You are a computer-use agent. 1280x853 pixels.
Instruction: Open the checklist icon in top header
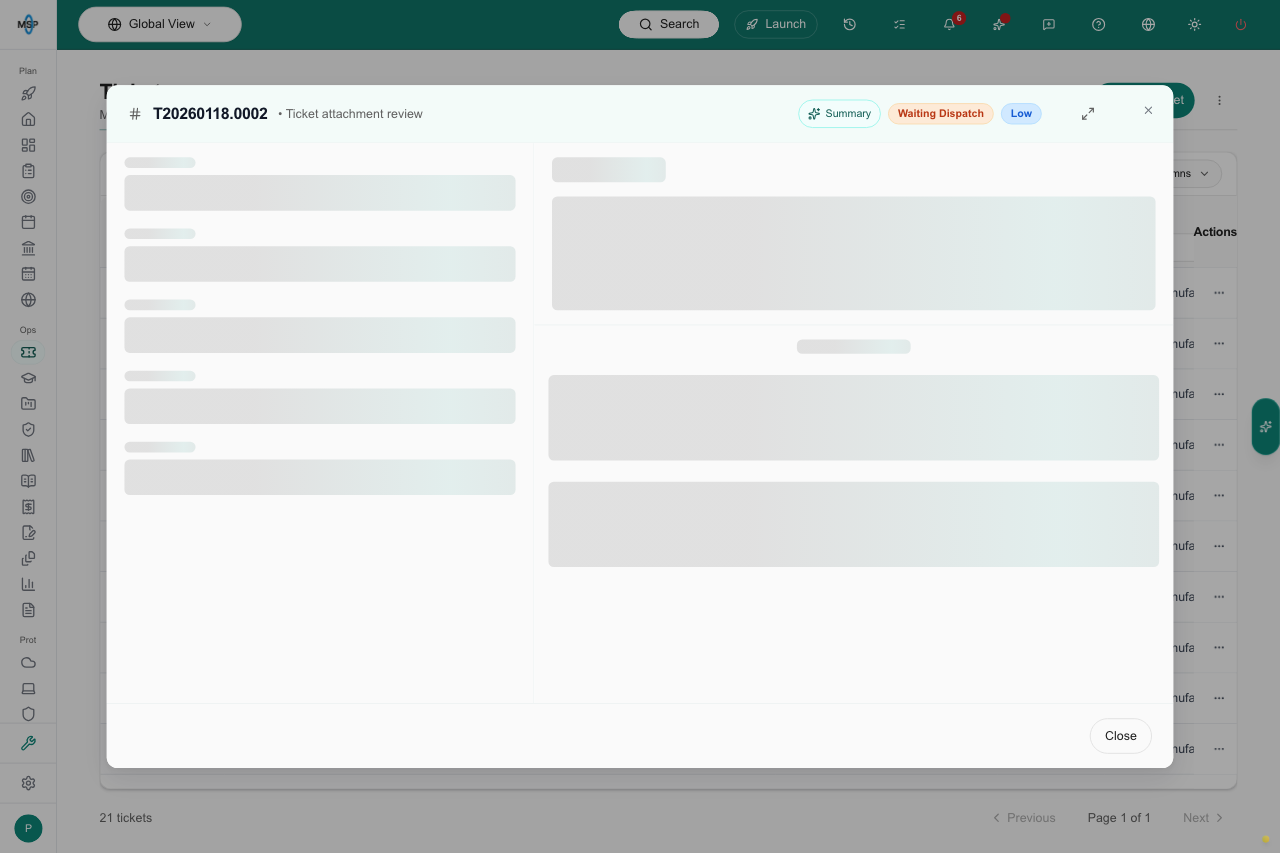coord(899,24)
